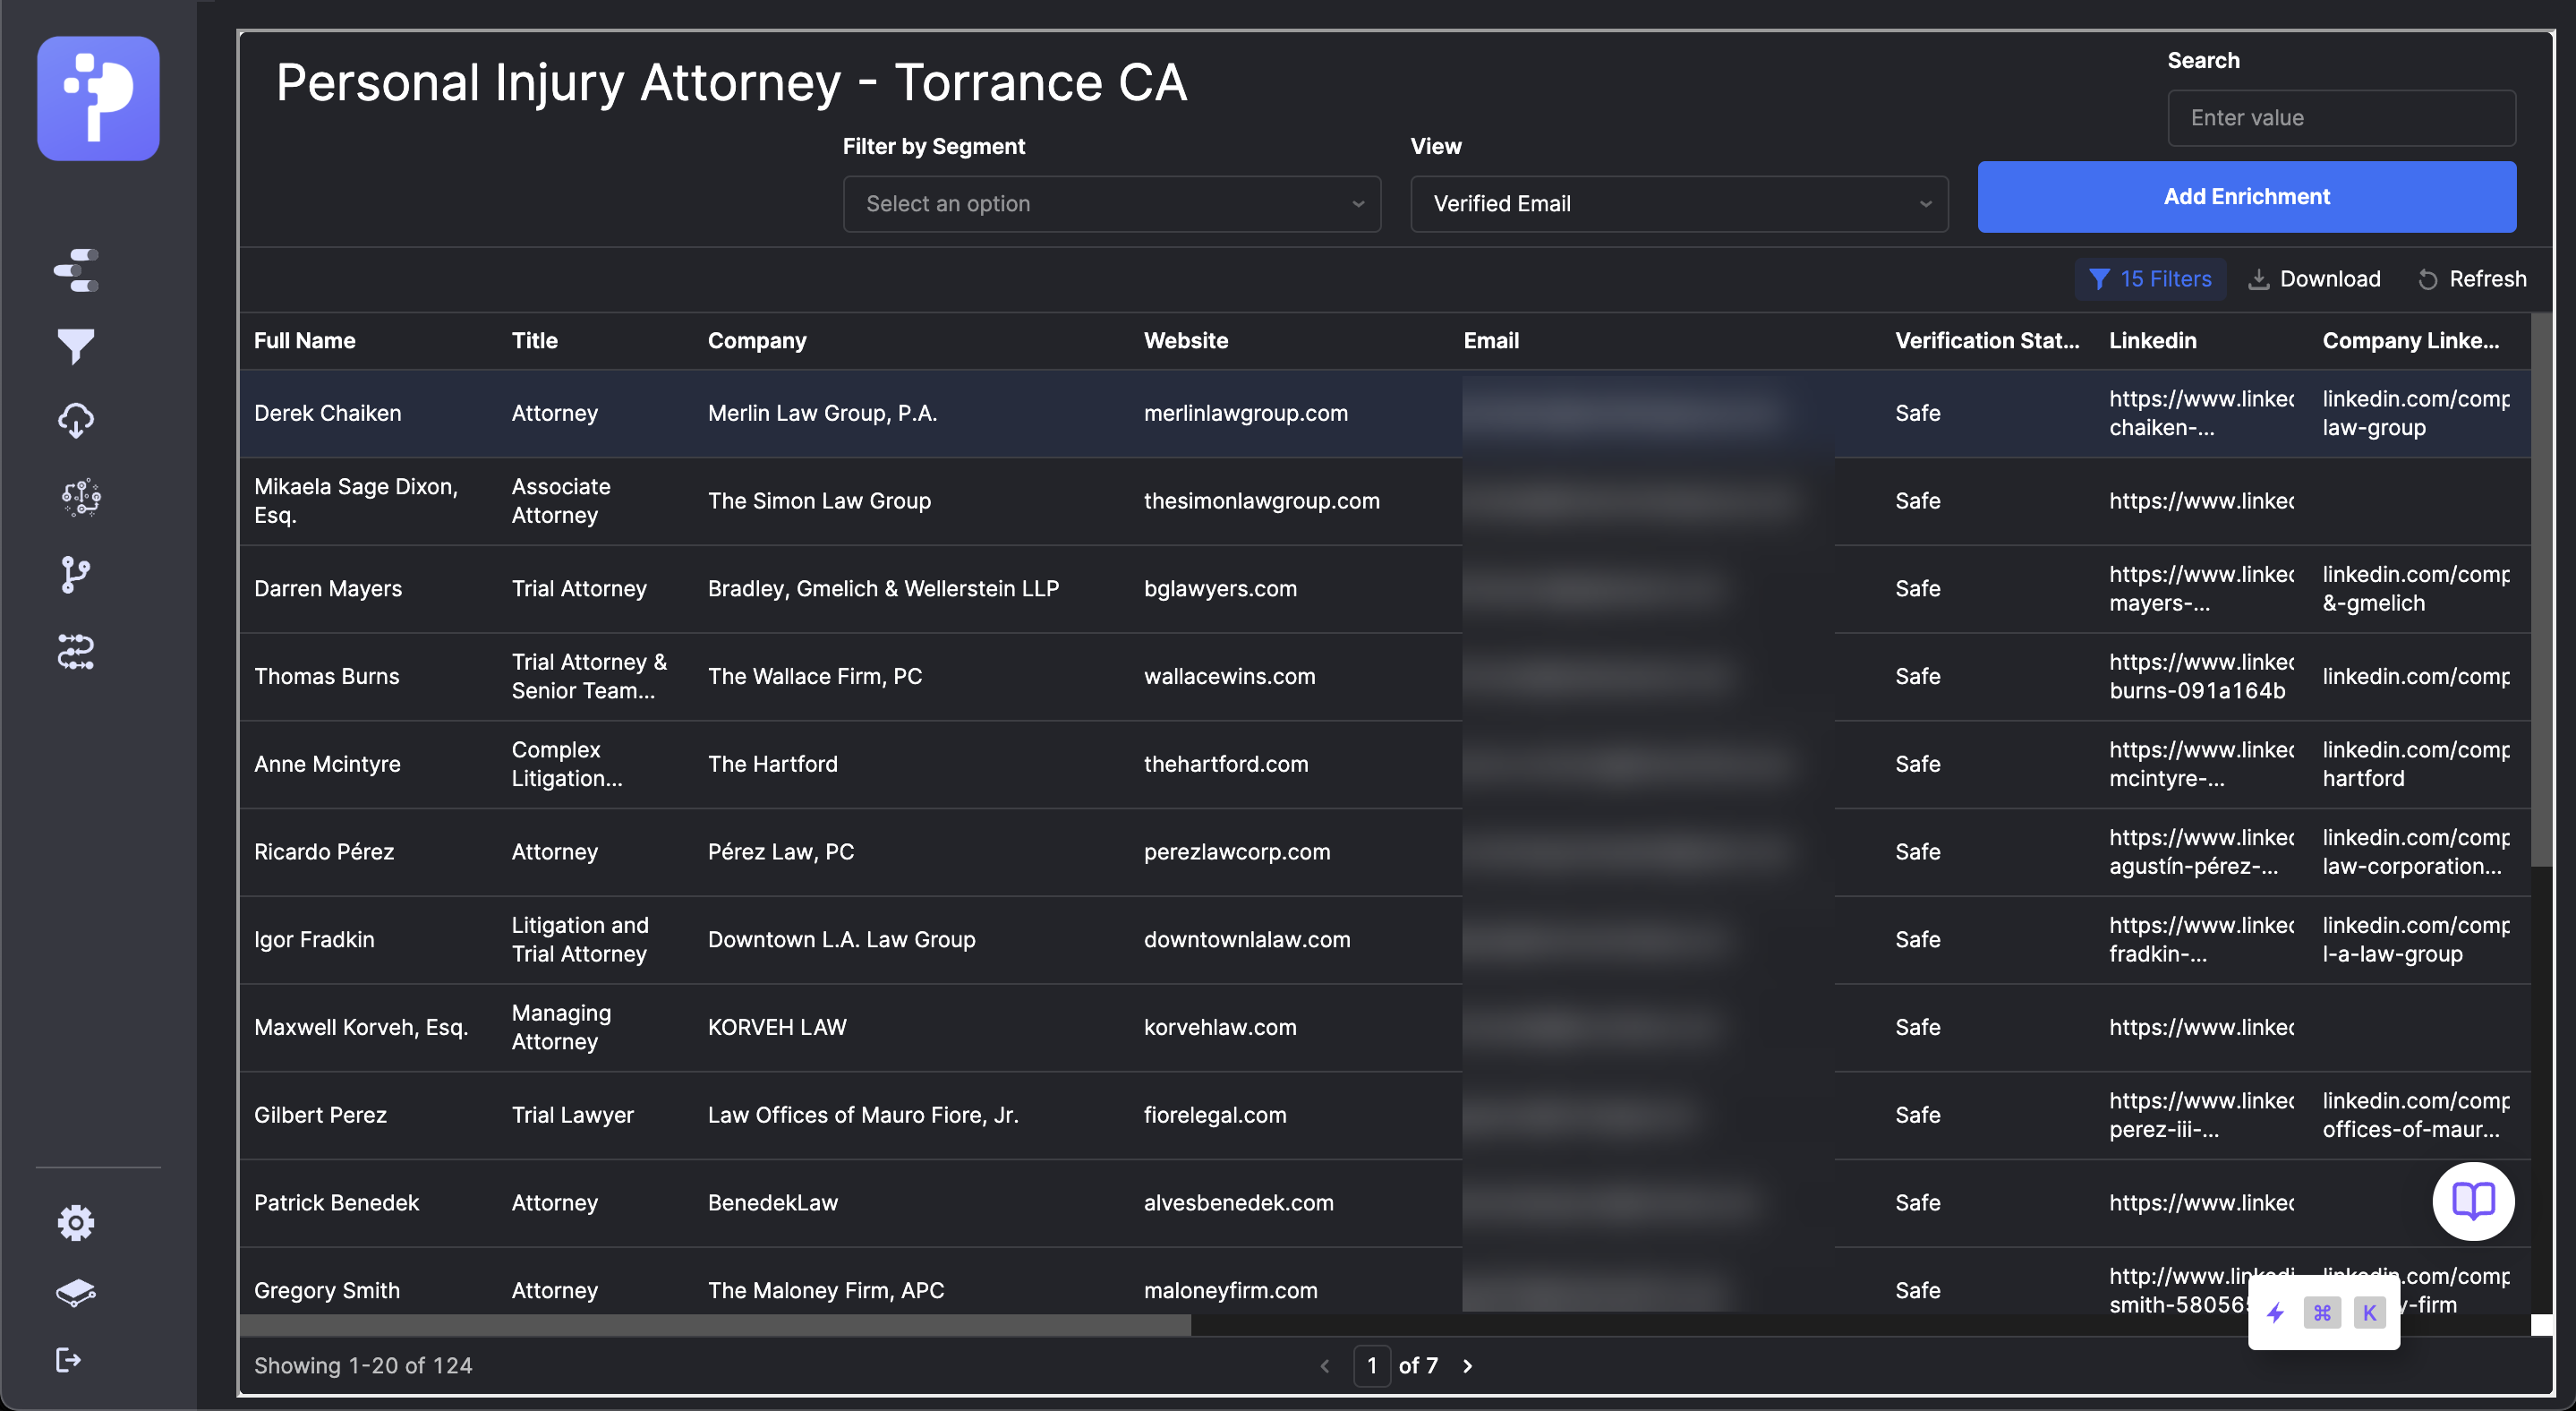The width and height of the screenshot is (2576, 1411).
Task: Open the git branch sidebar icon
Action: point(76,574)
